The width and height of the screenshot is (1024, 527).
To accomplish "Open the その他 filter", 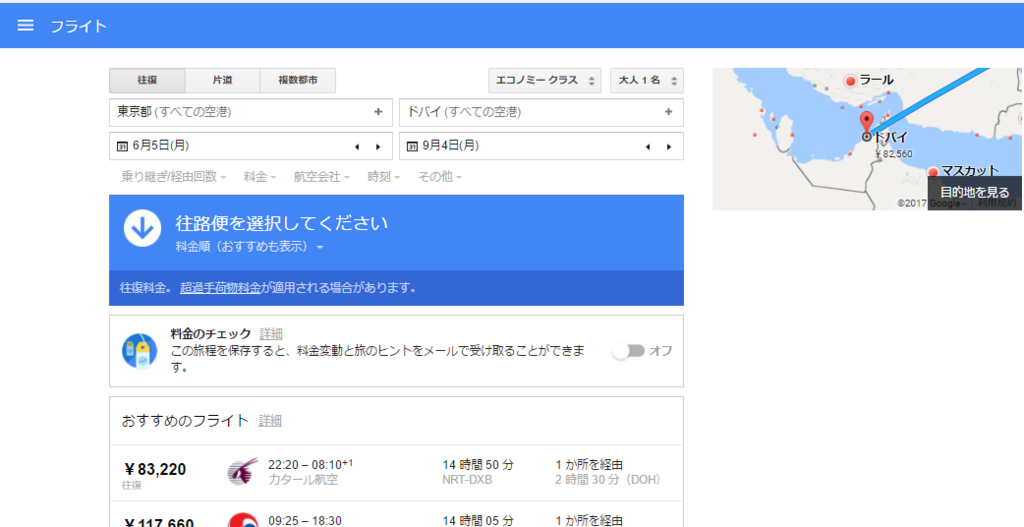I will [x=440, y=176].
